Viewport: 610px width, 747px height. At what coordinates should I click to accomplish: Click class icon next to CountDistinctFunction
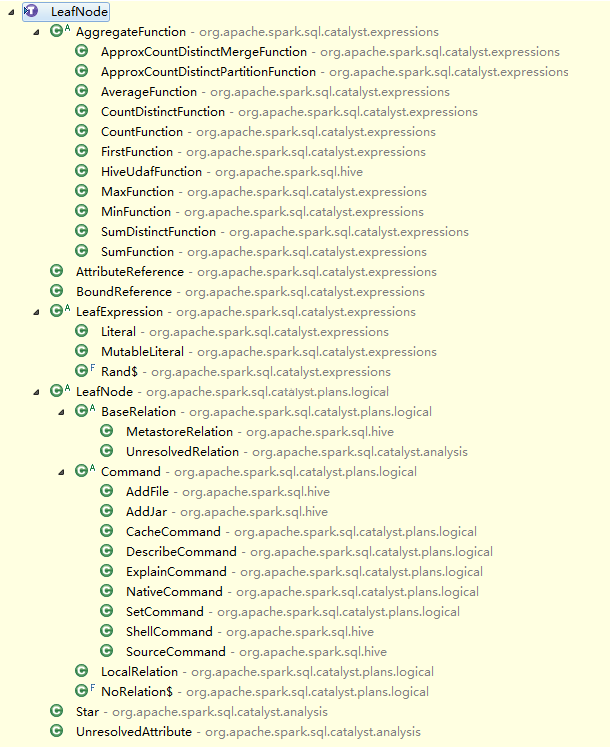pos(81,111)
